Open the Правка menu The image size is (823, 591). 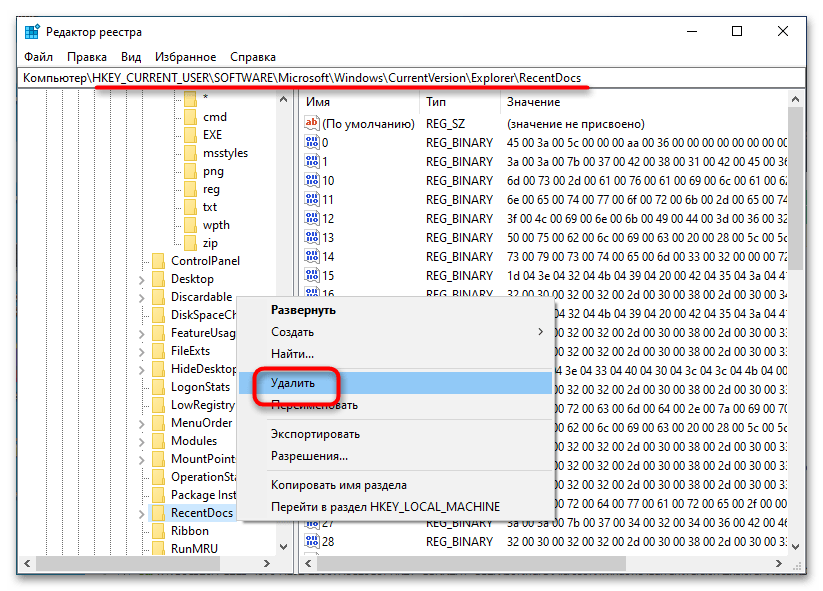(87, 57)
